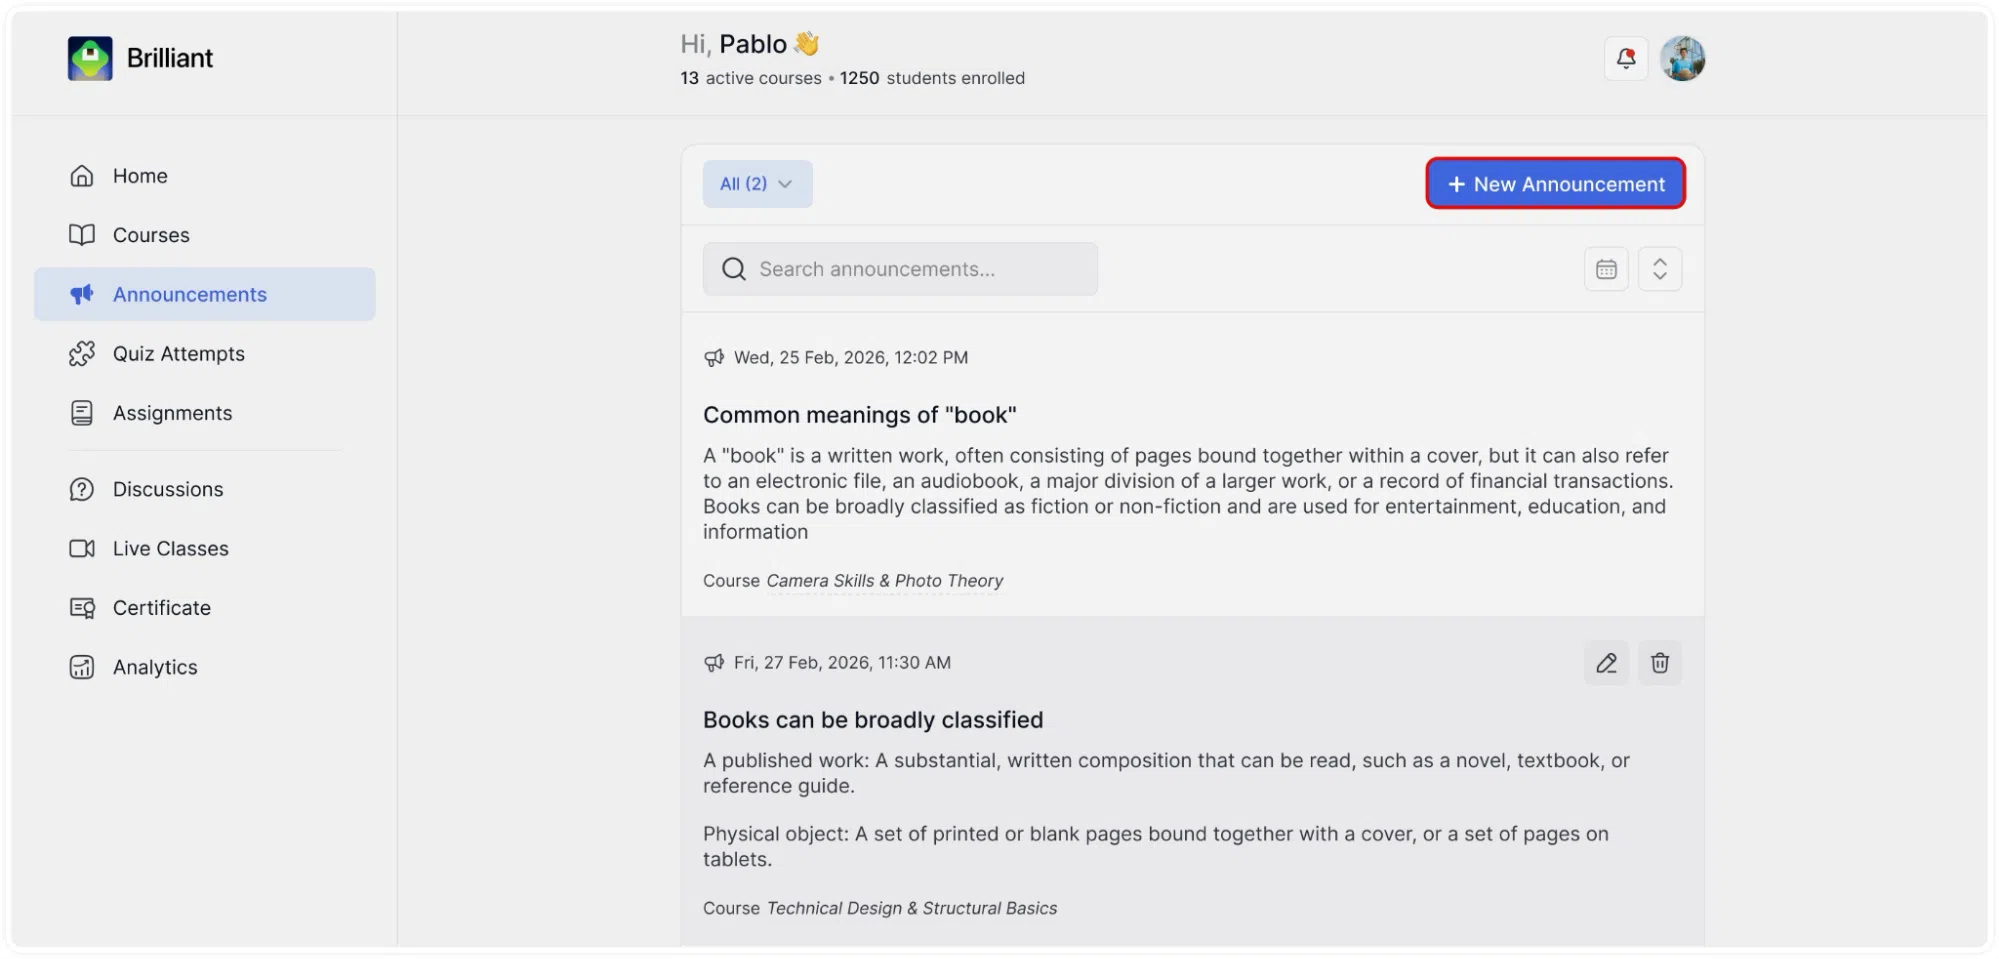Open the Camera Skills & Photo Theory course link
The image size is (1999, 959).
[x=885, y=581]
